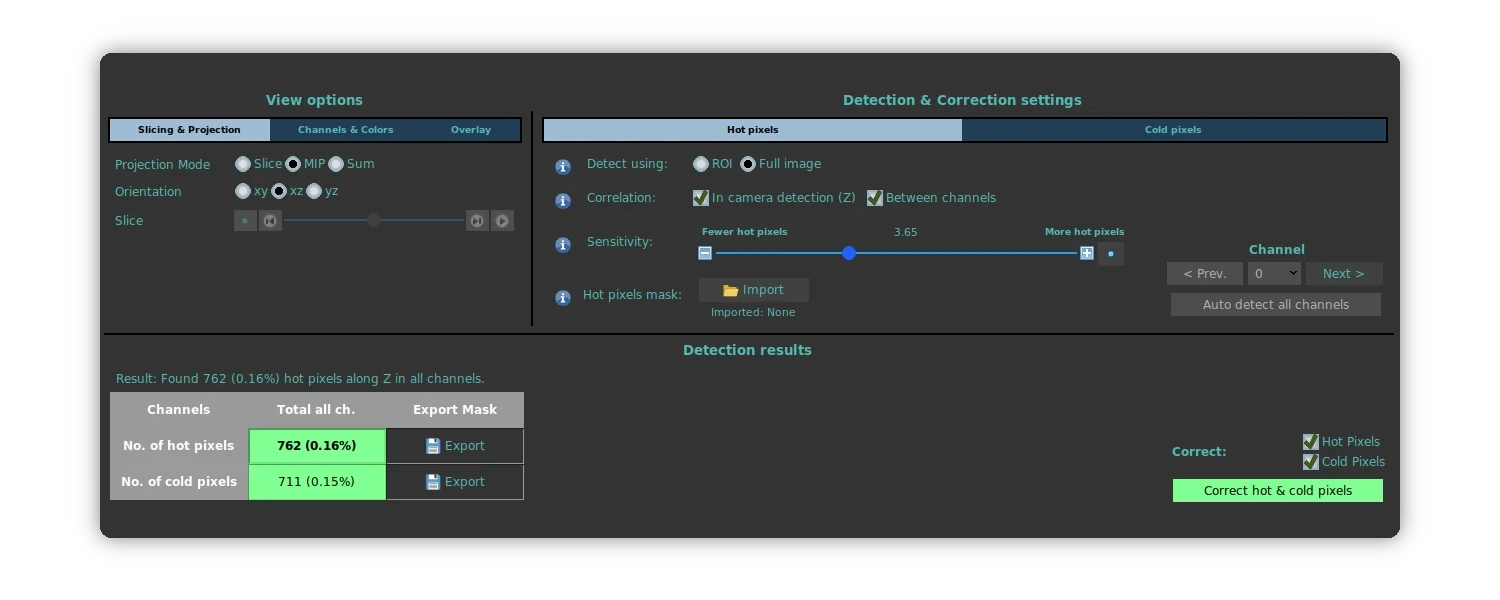Click the info icon for Hot pixels mask
Image resolution: width=1500 pixels, height=600 pixels.
click(x=563, y=297)
